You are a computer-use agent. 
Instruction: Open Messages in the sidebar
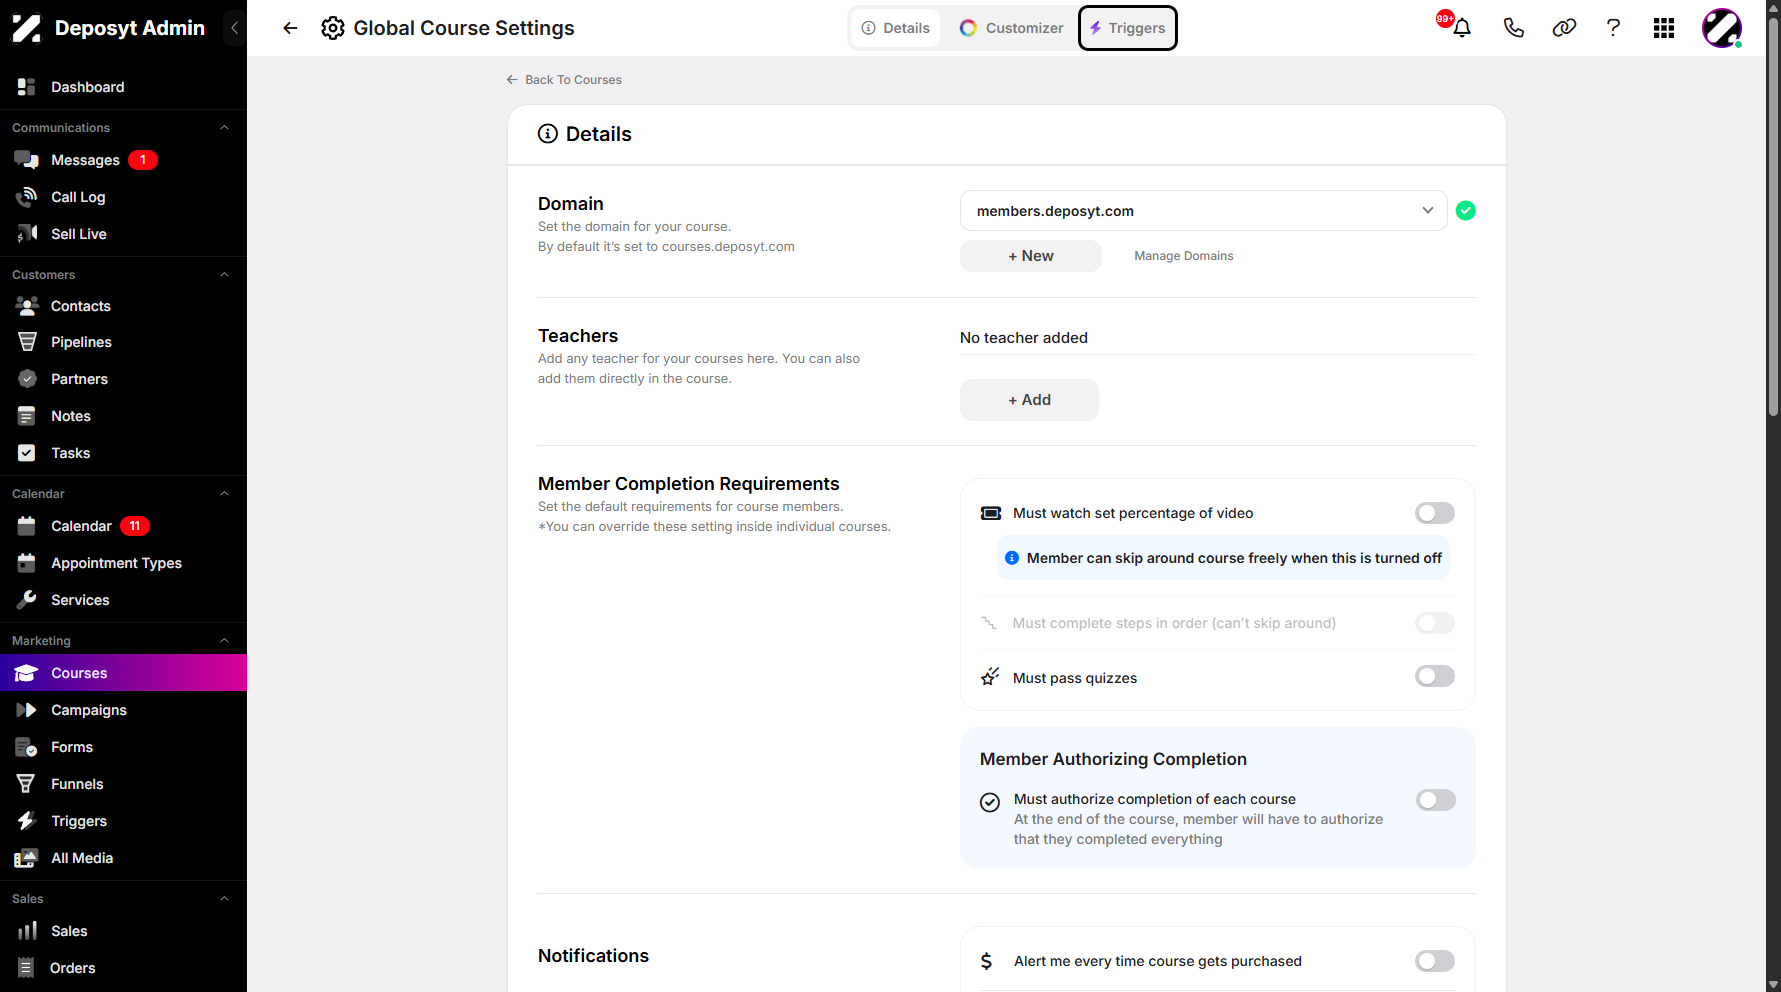[x=123, y=160]
